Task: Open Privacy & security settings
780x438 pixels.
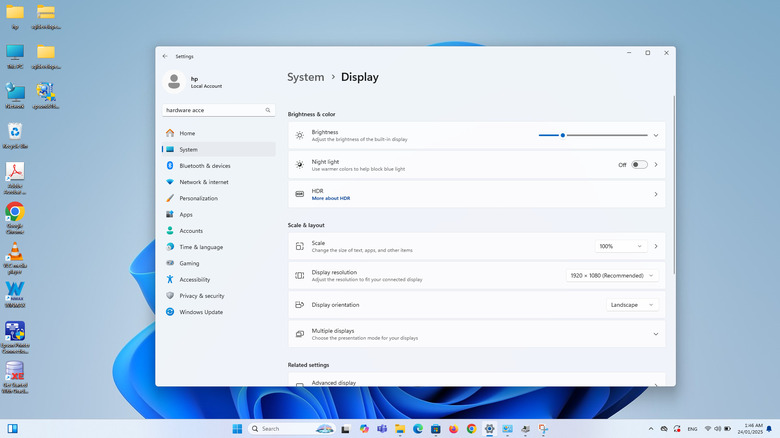Action: (x=201, y=296)
